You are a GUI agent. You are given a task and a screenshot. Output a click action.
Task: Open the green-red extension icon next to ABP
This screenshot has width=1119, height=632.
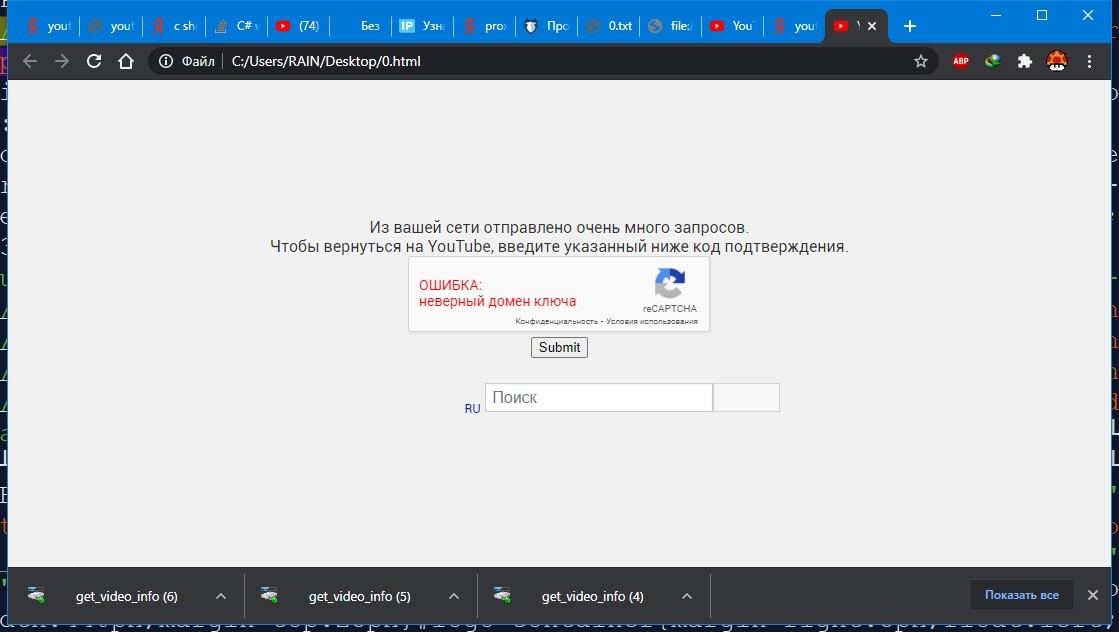click(992, 61)
